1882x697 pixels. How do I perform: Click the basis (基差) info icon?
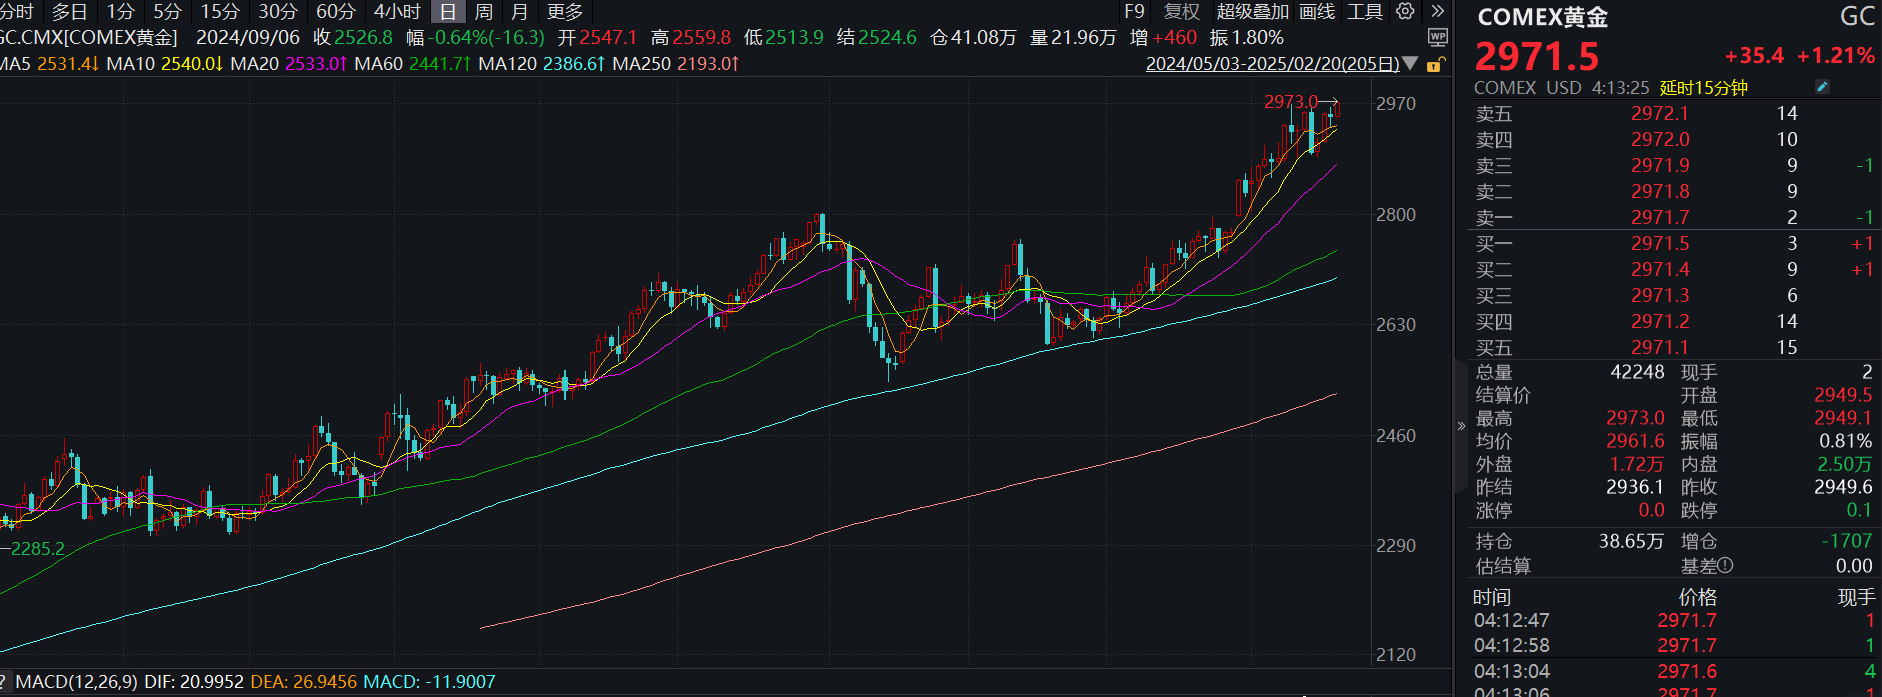coord(1725,566)
